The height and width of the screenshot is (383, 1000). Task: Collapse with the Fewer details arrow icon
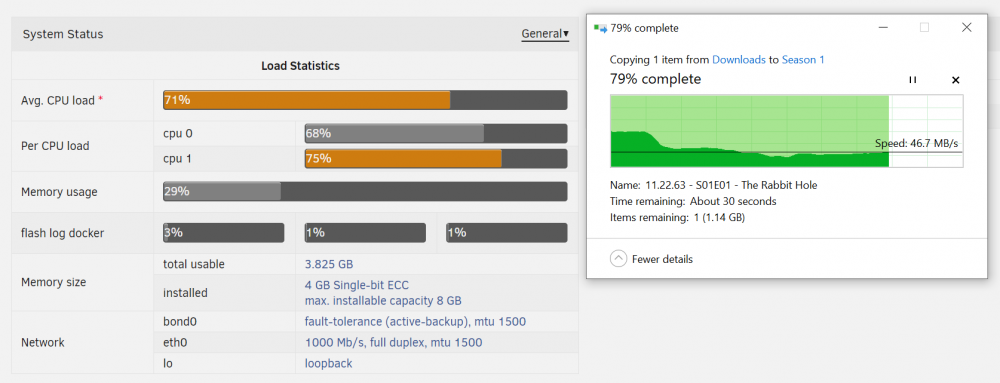(618, 259)
